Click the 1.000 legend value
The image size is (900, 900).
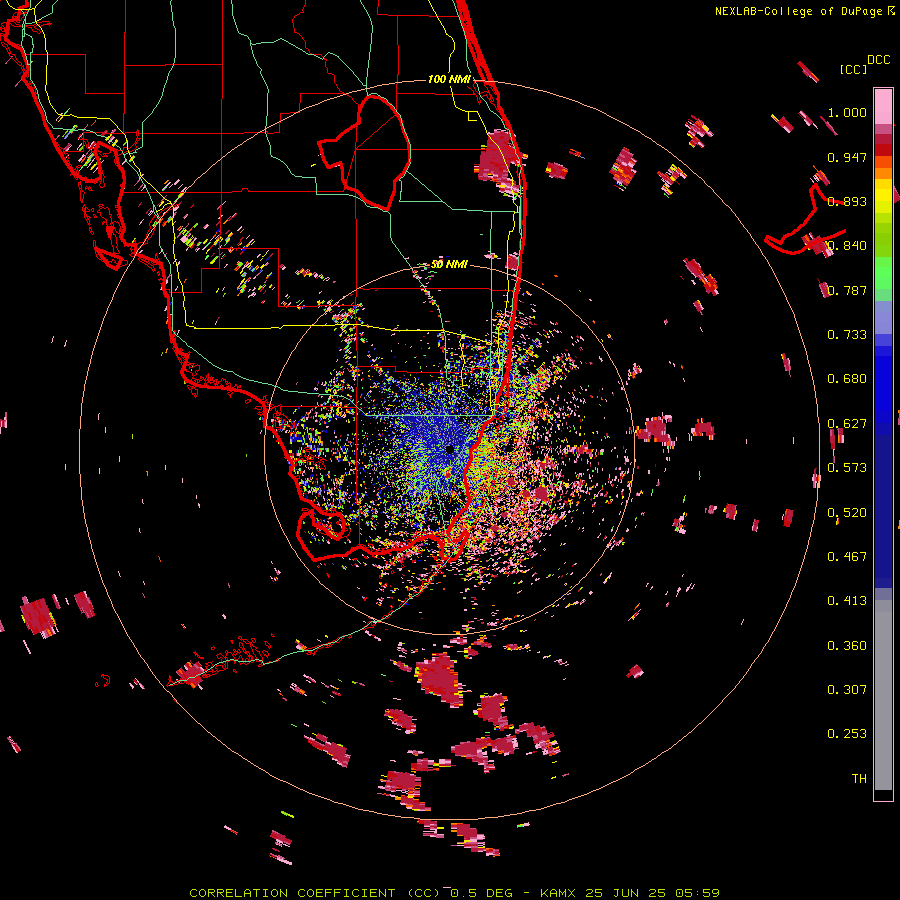[847, 112]
